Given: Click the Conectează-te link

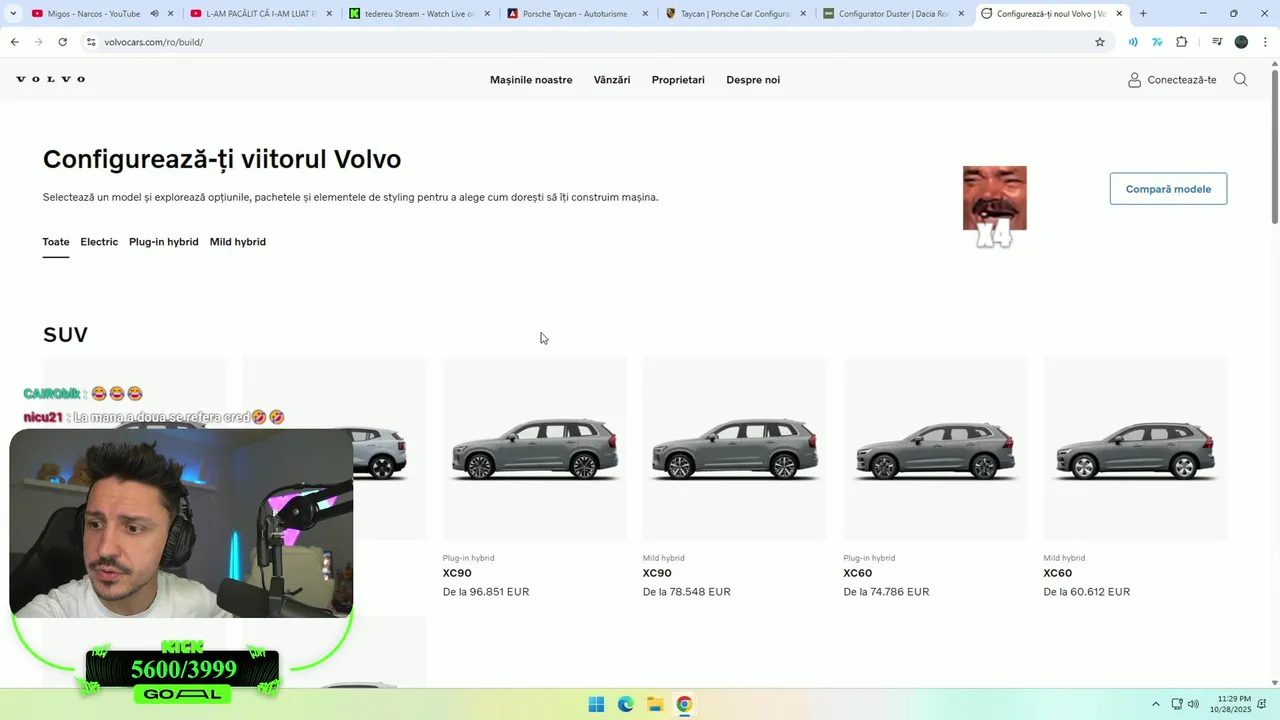Looking at the screenshot, I should click(x=1182, y=80).
